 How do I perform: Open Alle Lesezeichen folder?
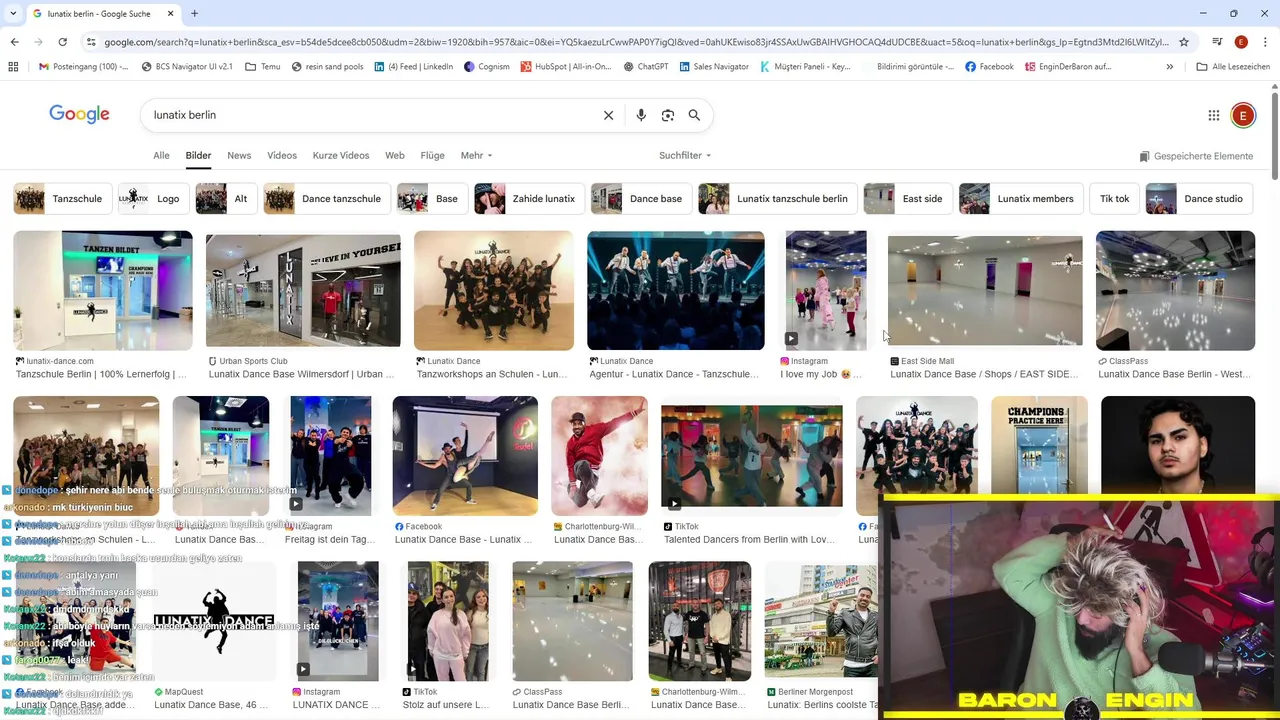(1233, 67)
